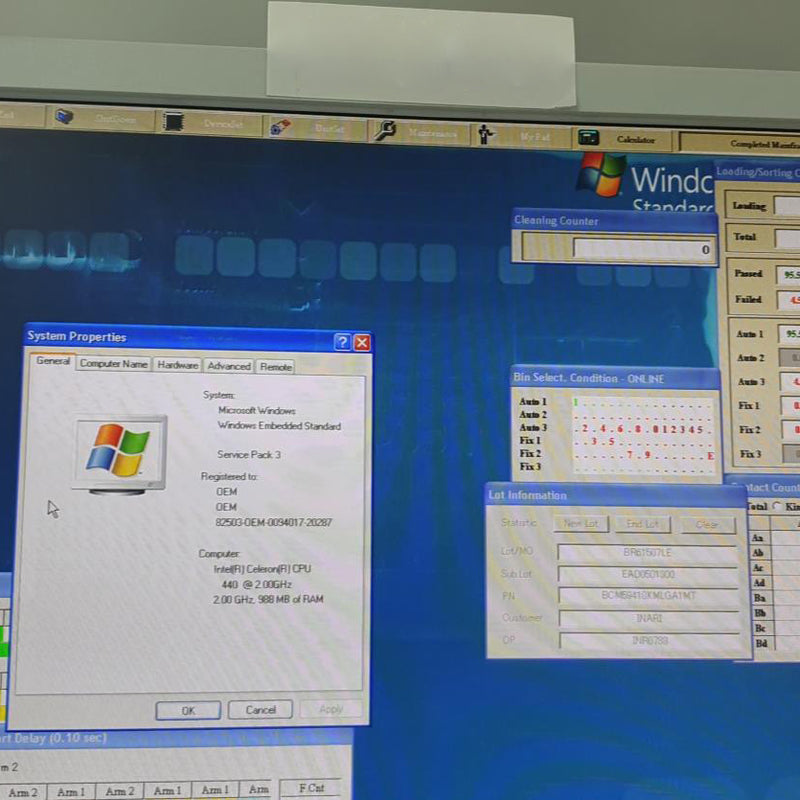Click the red-blue gears Bin Set icon
800x800 pixels.
tap(280, 127)
